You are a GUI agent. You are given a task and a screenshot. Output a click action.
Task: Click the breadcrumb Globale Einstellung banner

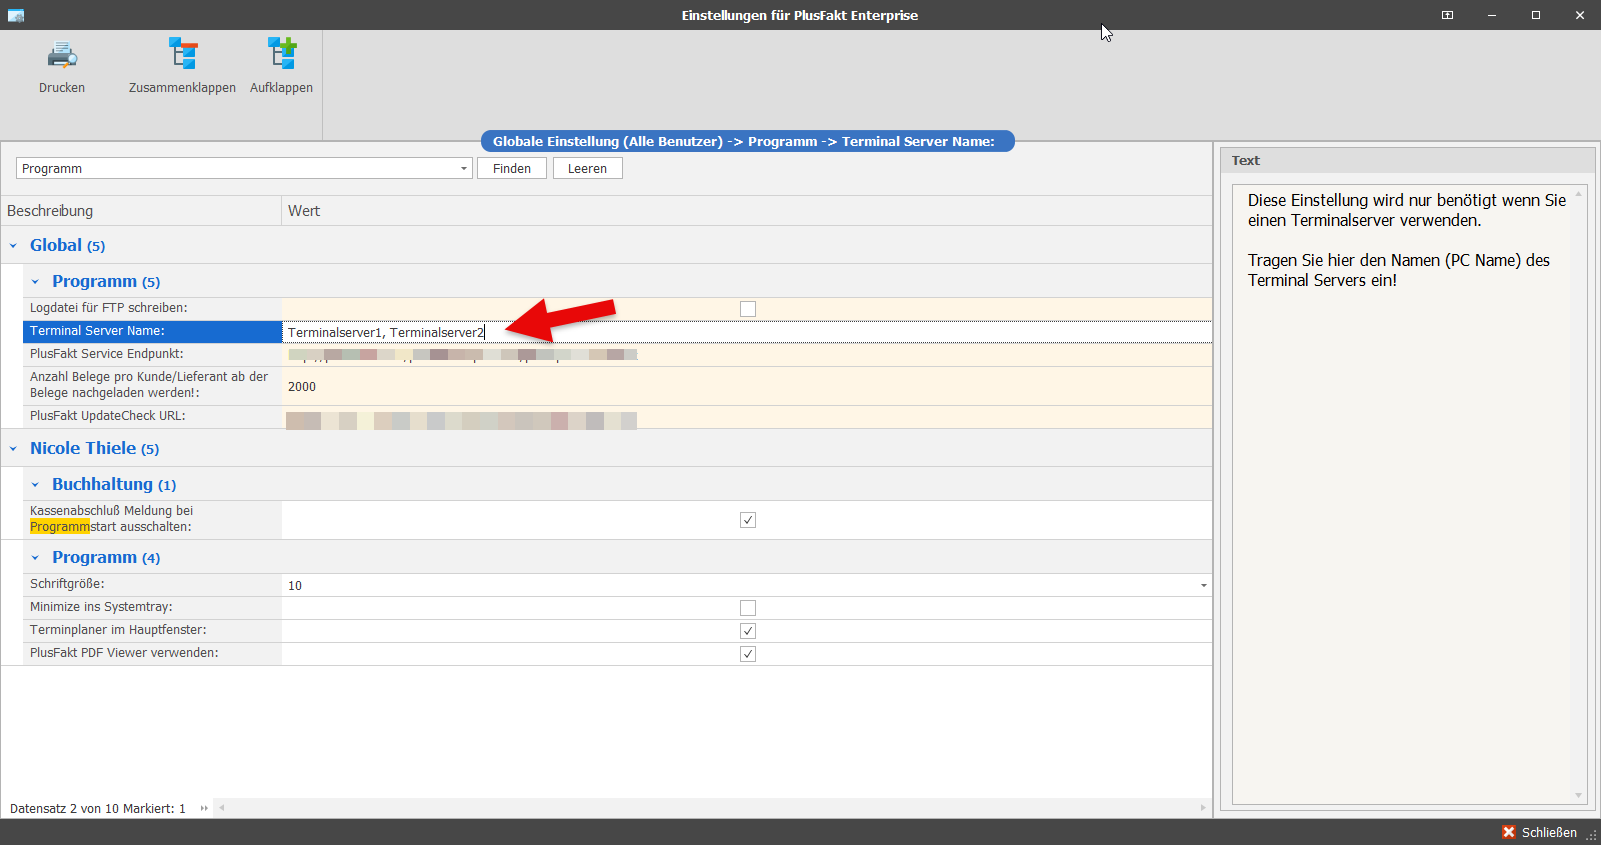coord(747,141)
